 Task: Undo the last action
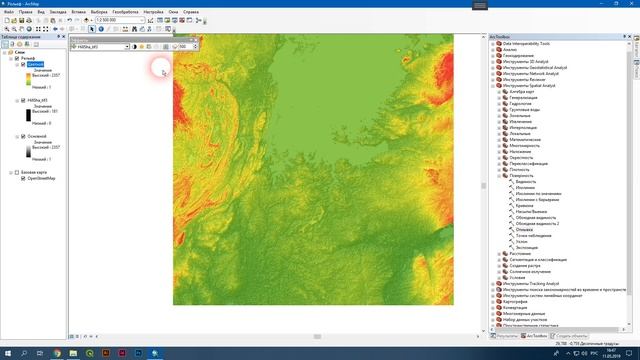tap(70, 20)
